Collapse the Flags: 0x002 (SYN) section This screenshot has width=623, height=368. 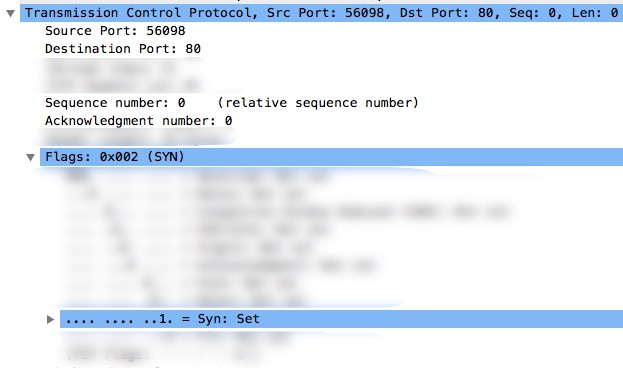pyautogui.click(x=31, y=157)
